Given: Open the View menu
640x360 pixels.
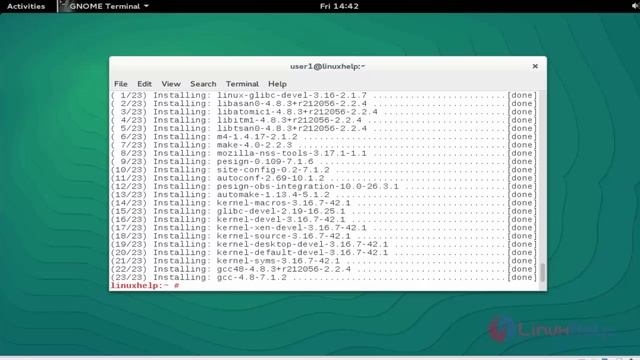Looking at the screenshot, I should 171,84.
